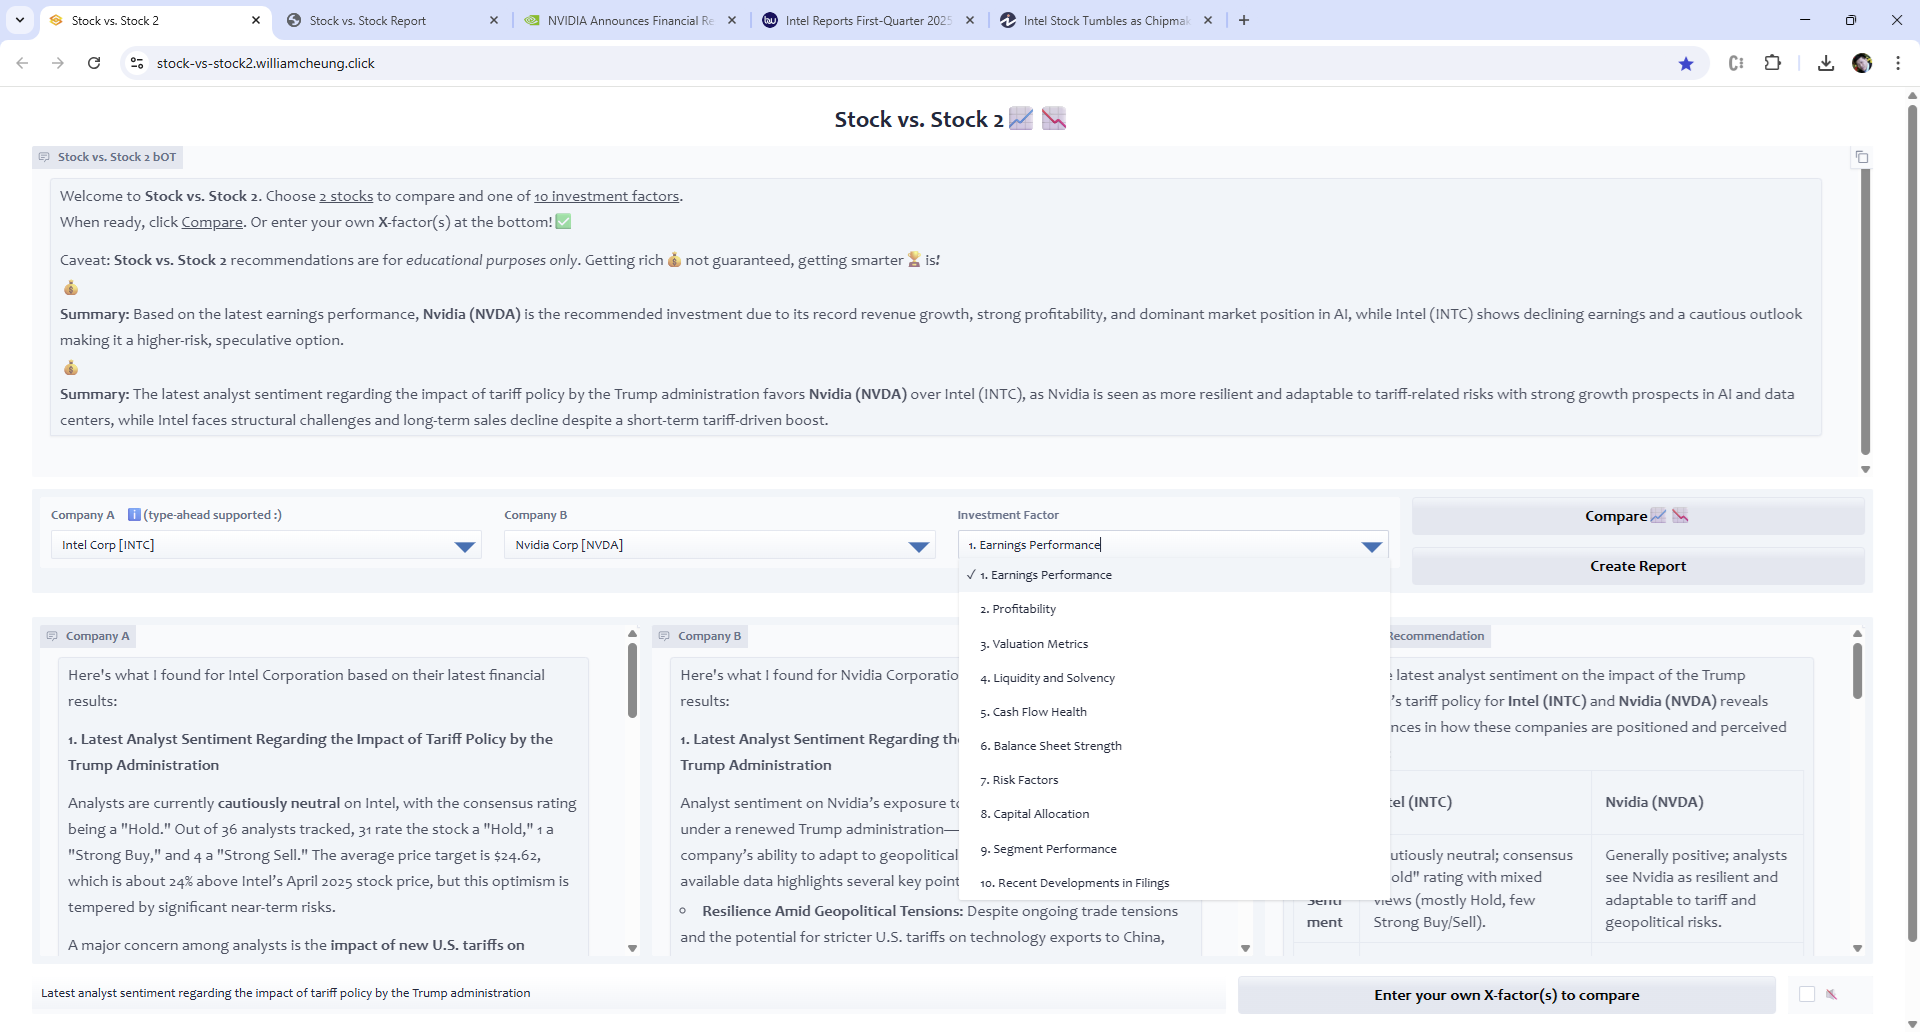View site information icon in address bar
1920x1032 pixels.
[137, 63]
